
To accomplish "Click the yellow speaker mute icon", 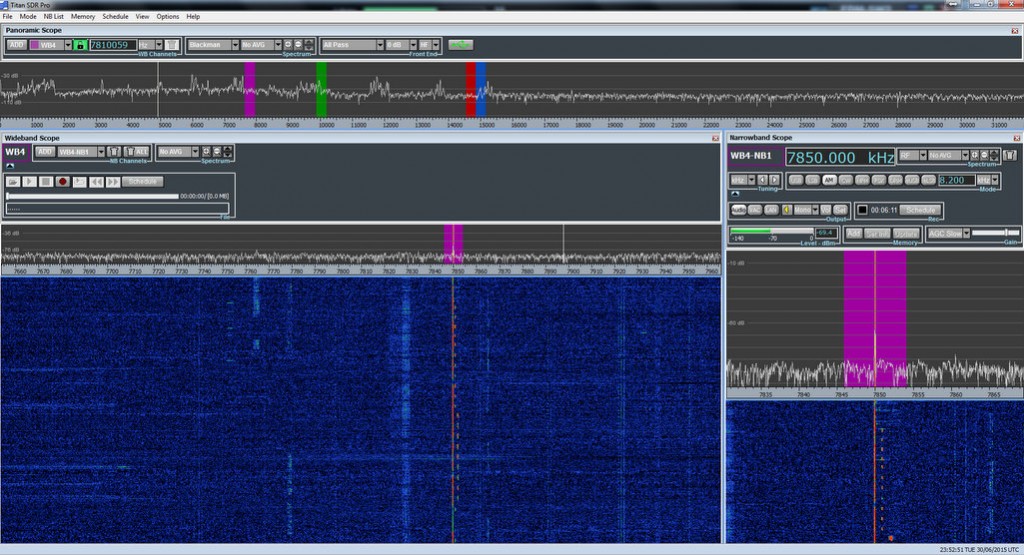I will (x=787, y=209).
